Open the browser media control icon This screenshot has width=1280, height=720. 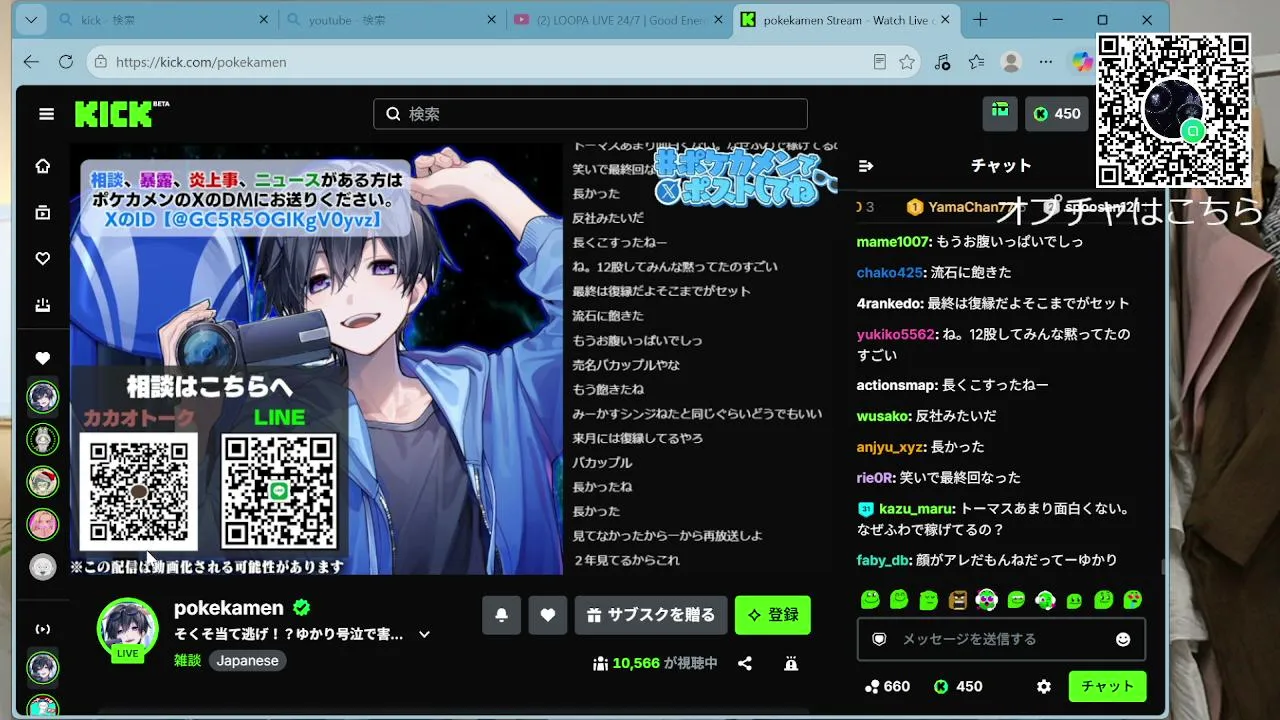942,62
